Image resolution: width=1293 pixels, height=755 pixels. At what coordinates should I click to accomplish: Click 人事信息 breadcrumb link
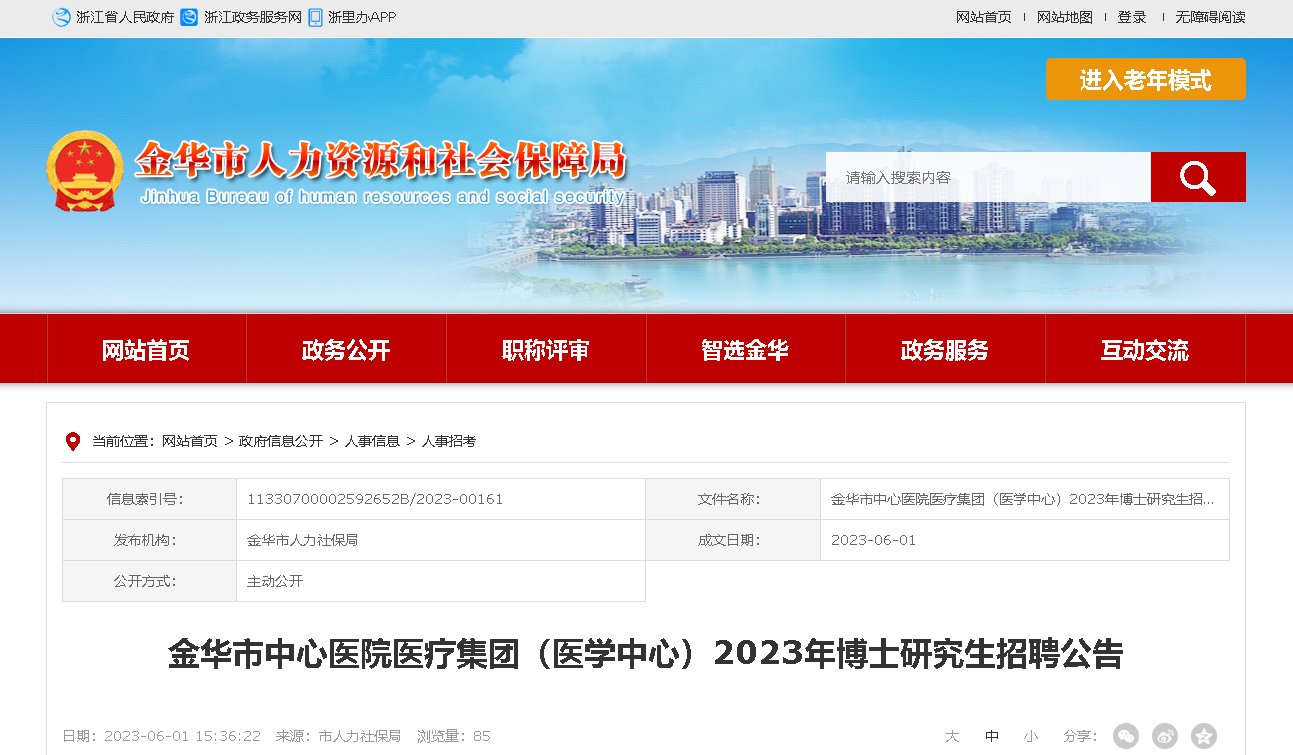[372, 441]
